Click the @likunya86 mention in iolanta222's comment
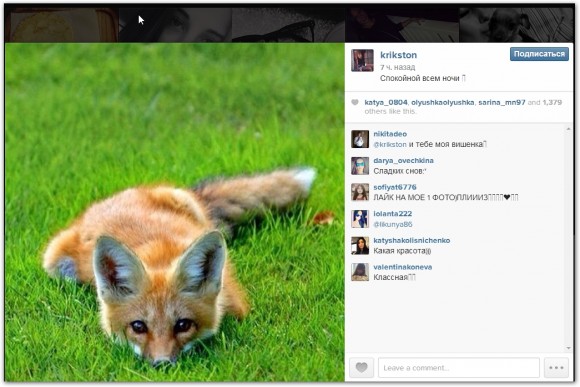 [393, 225]
